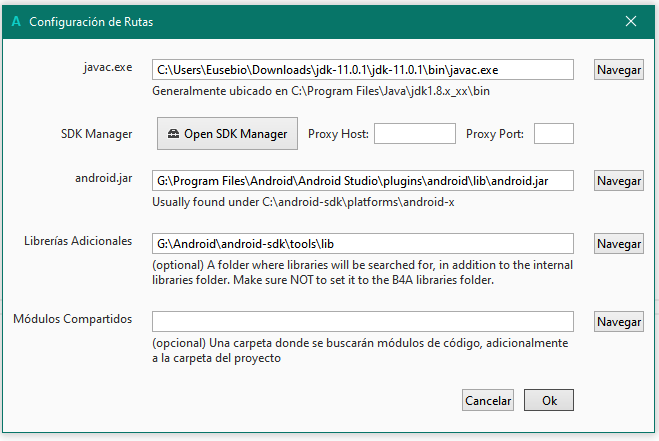Viewport: 659px width, 441px height.
Task: Click hint text about B4A libraries folder
Action: click(x=362, y=272)
